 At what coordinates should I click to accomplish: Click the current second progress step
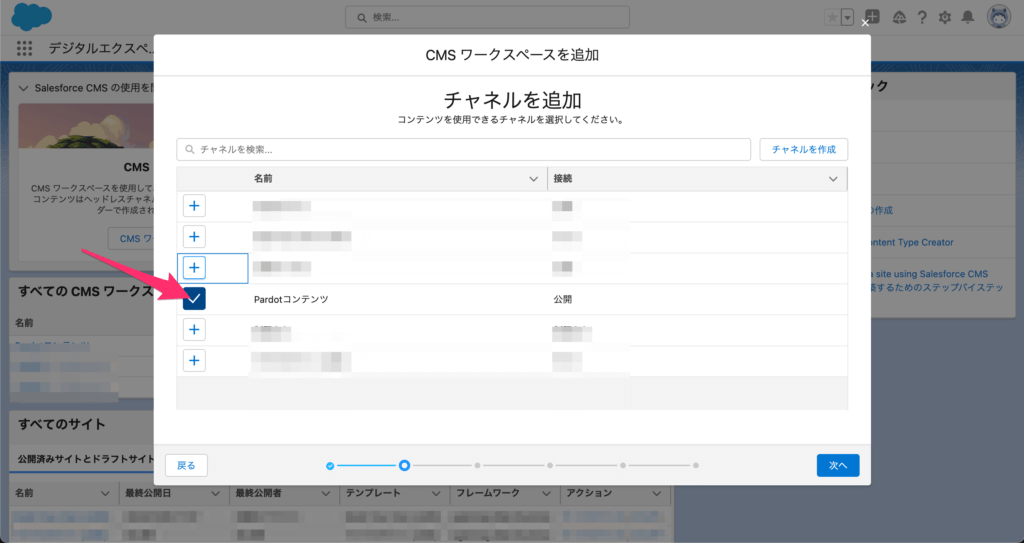pos(404,465)
